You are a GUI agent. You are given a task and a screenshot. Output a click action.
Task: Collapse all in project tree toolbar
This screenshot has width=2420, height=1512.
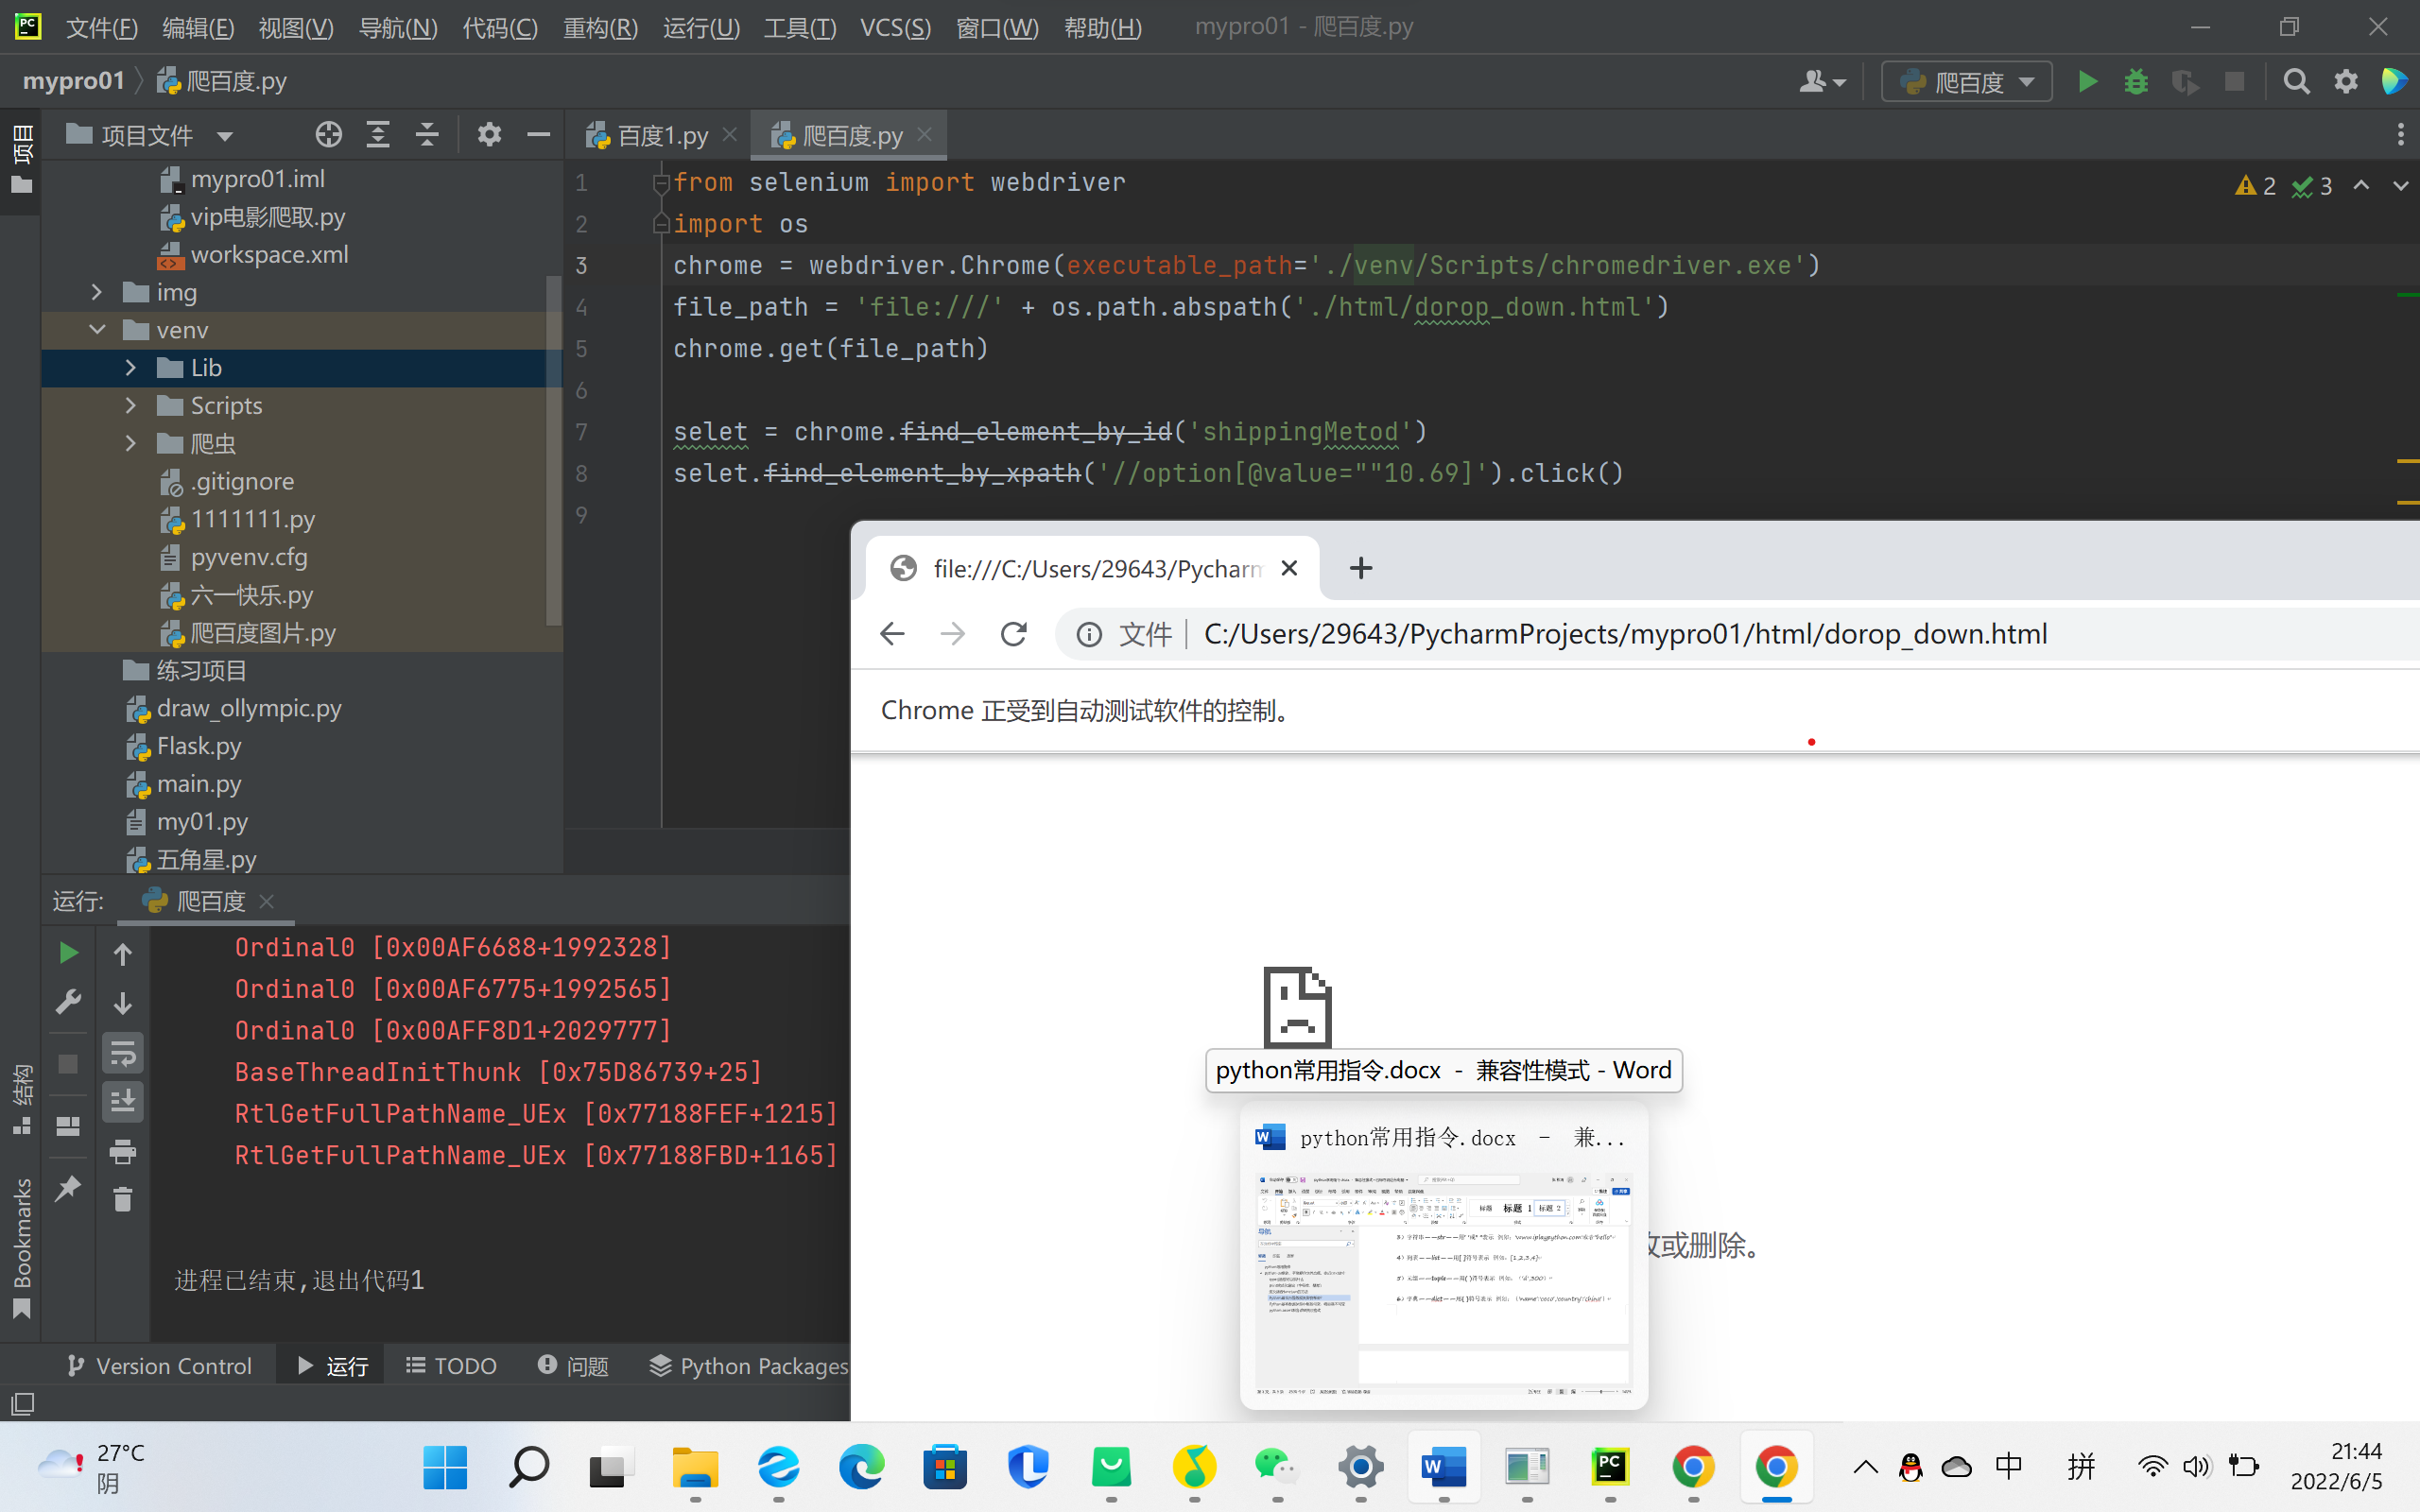427,134
